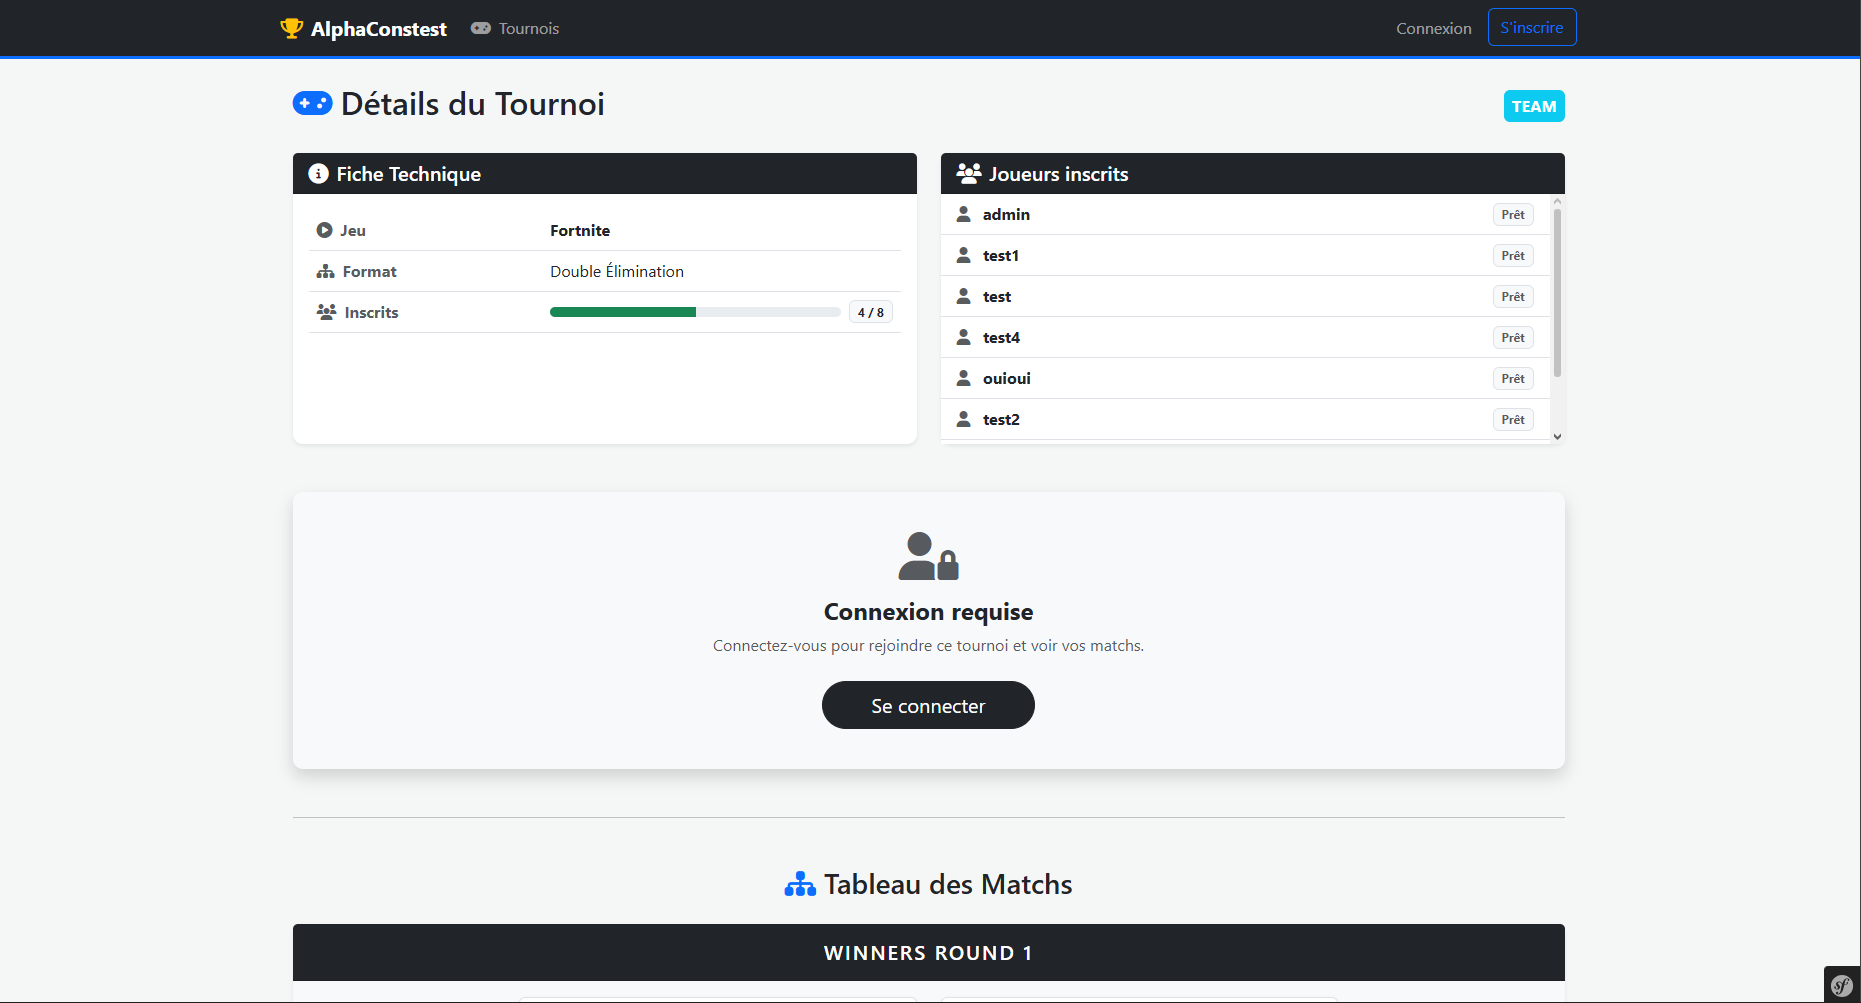Click the TEAM badge
This screenshot has width=1861, height=1003.
pos(1534,106)
